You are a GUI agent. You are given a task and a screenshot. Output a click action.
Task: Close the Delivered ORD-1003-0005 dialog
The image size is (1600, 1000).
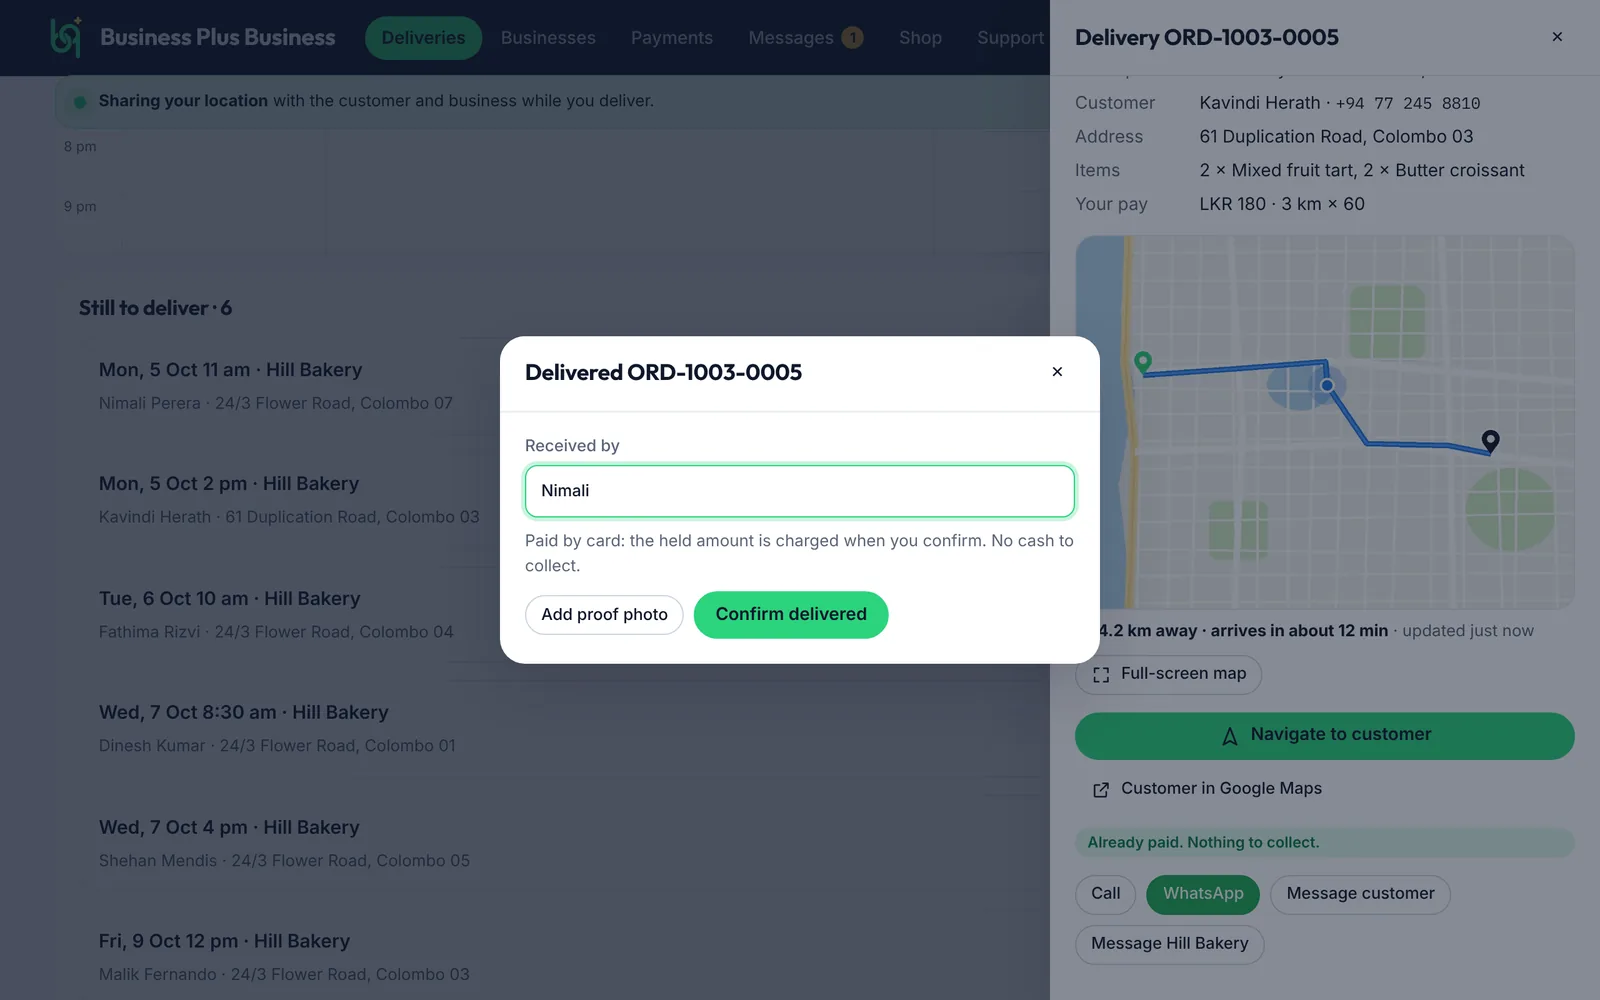1057,372
